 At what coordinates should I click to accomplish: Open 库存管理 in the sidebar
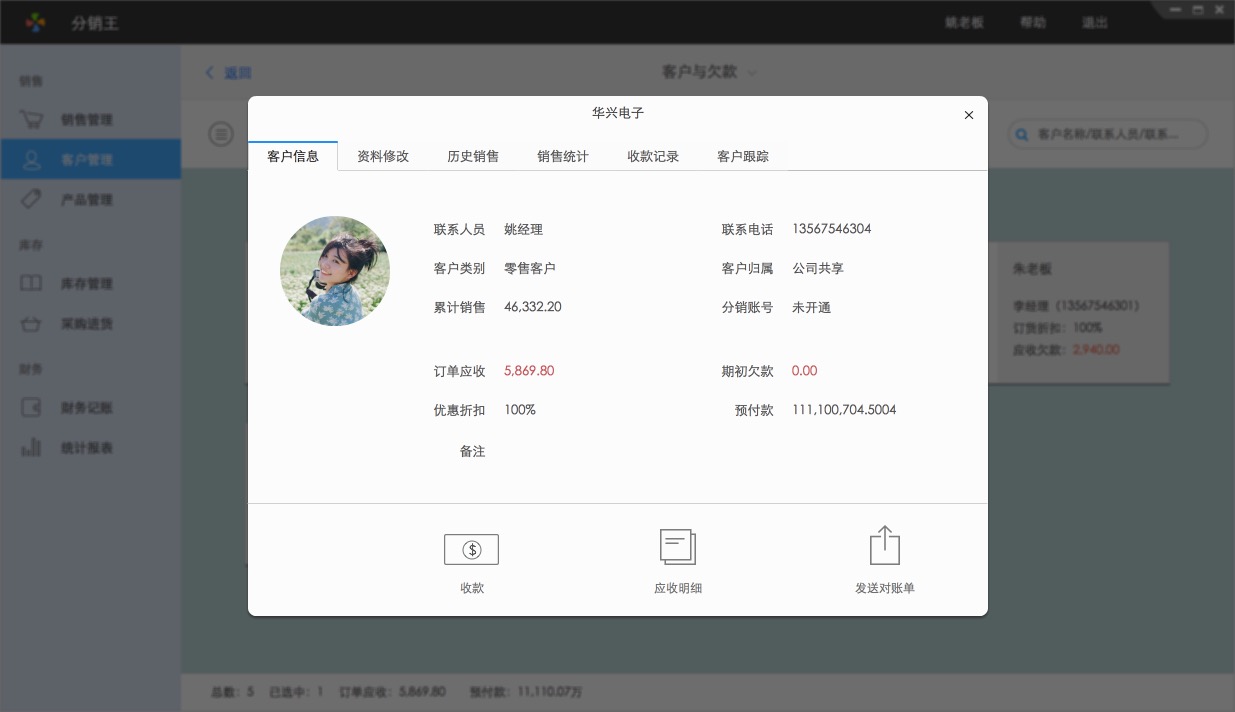click(86, 284)
